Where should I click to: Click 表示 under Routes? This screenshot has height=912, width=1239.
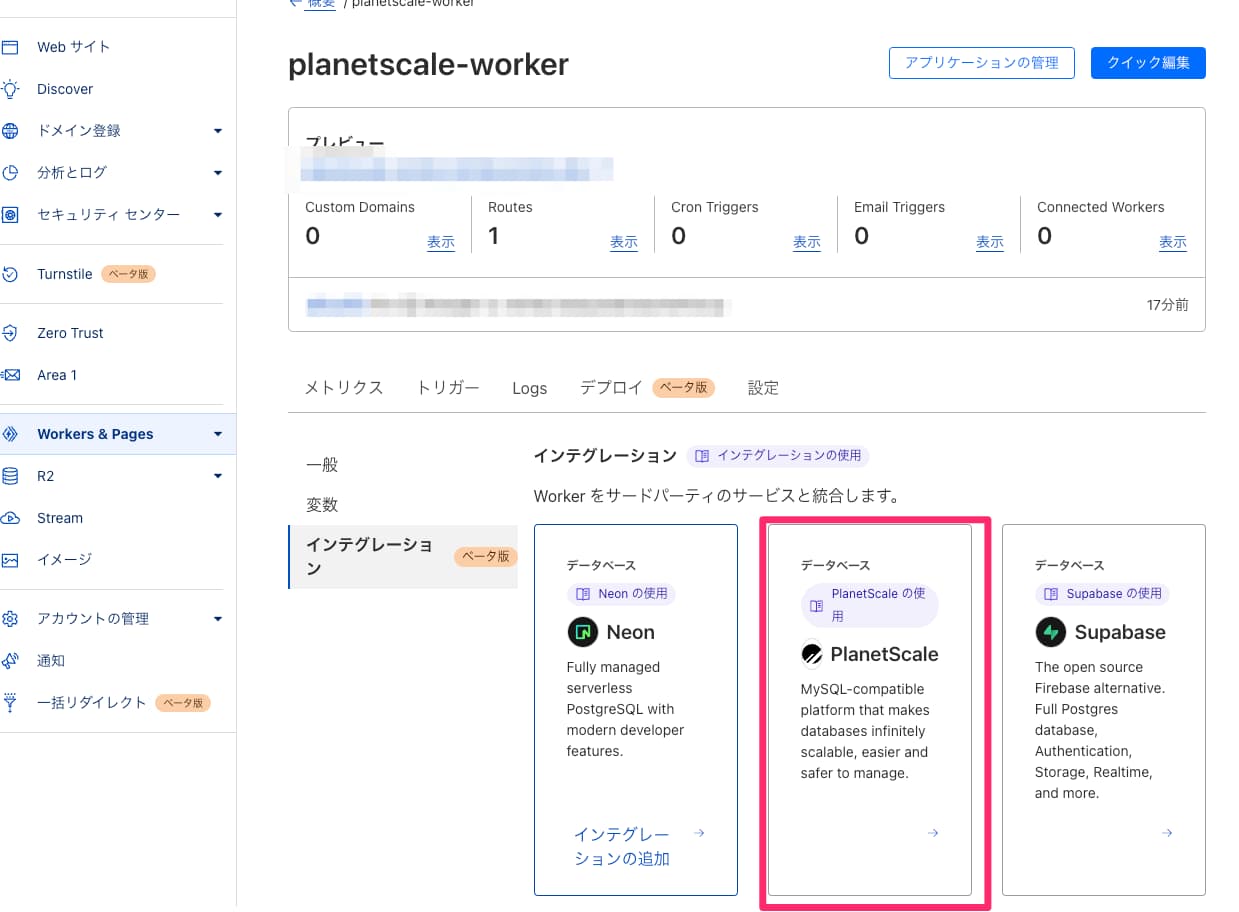point(623,242)
